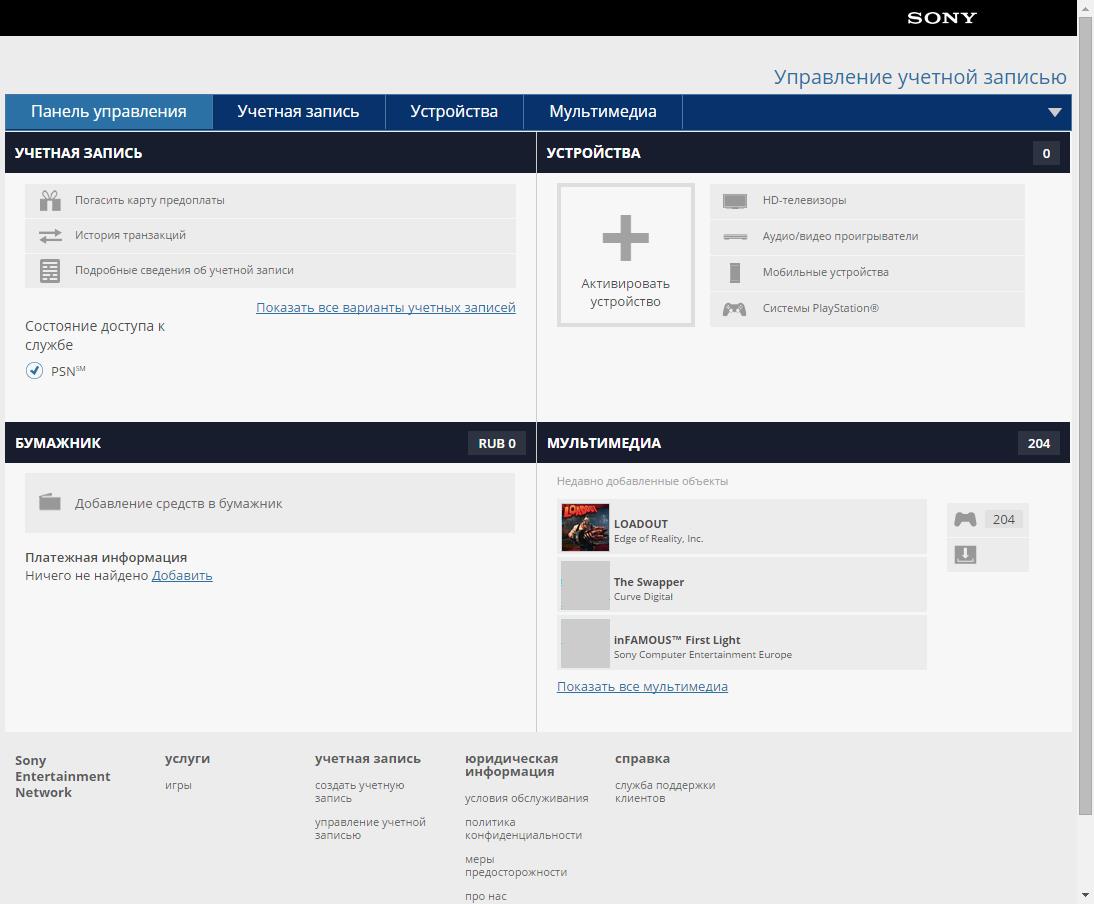
Task: Select Аудио/видео проигрыватели category
Action: [x=867, y=236]
